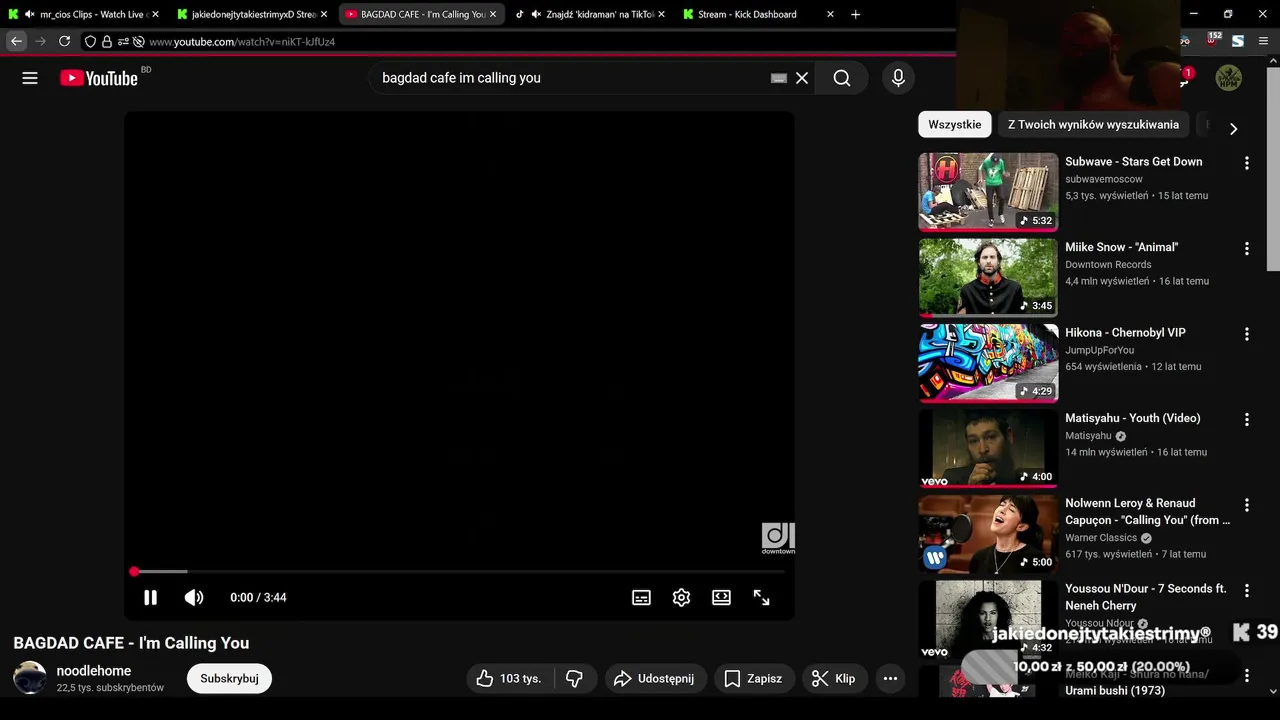The image size is (1280, 720).
Task: Open more actions ellipsis below video
Action: pos(890,678)
